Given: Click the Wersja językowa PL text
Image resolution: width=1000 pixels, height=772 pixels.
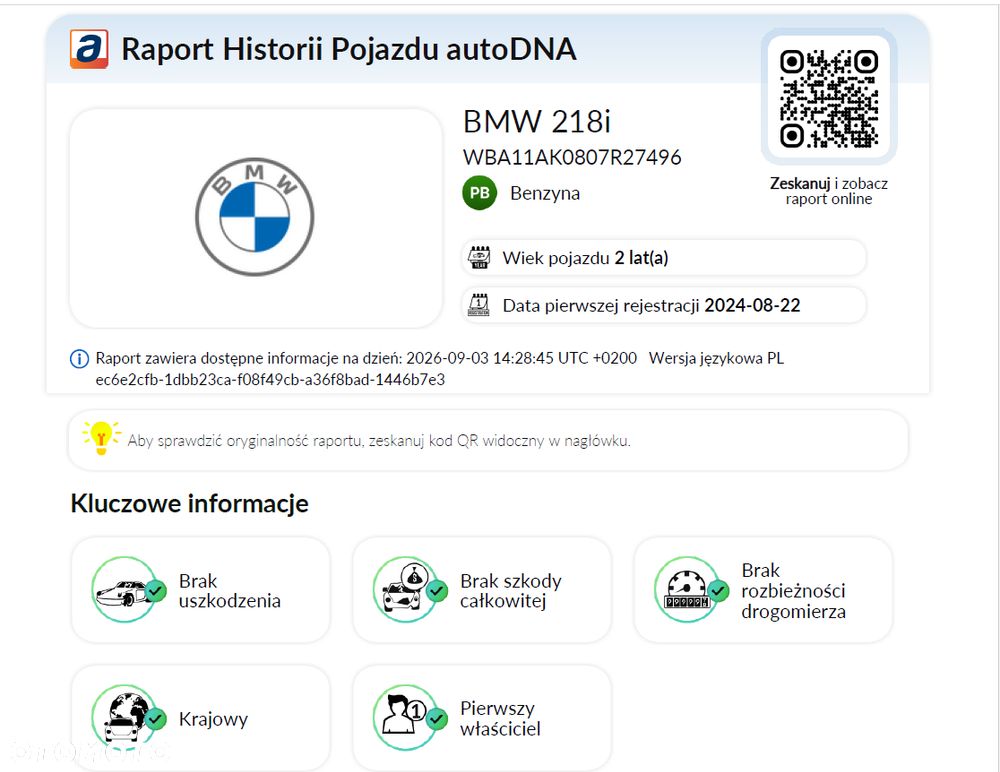Looking at the screenshot, I should click(716, 358).
